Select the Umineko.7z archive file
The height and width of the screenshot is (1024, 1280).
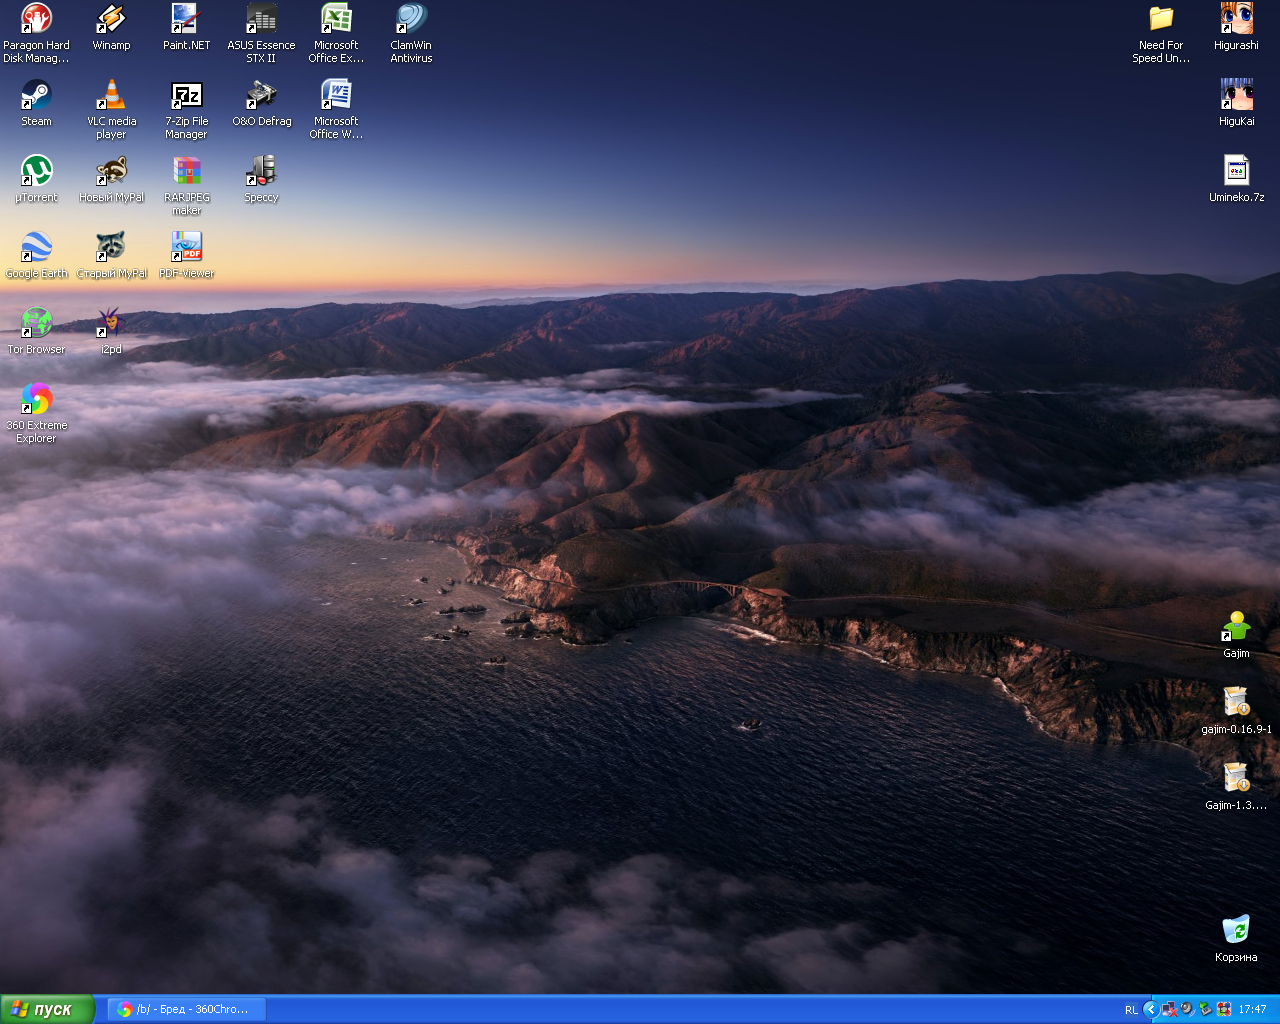tap(1236, 172)
